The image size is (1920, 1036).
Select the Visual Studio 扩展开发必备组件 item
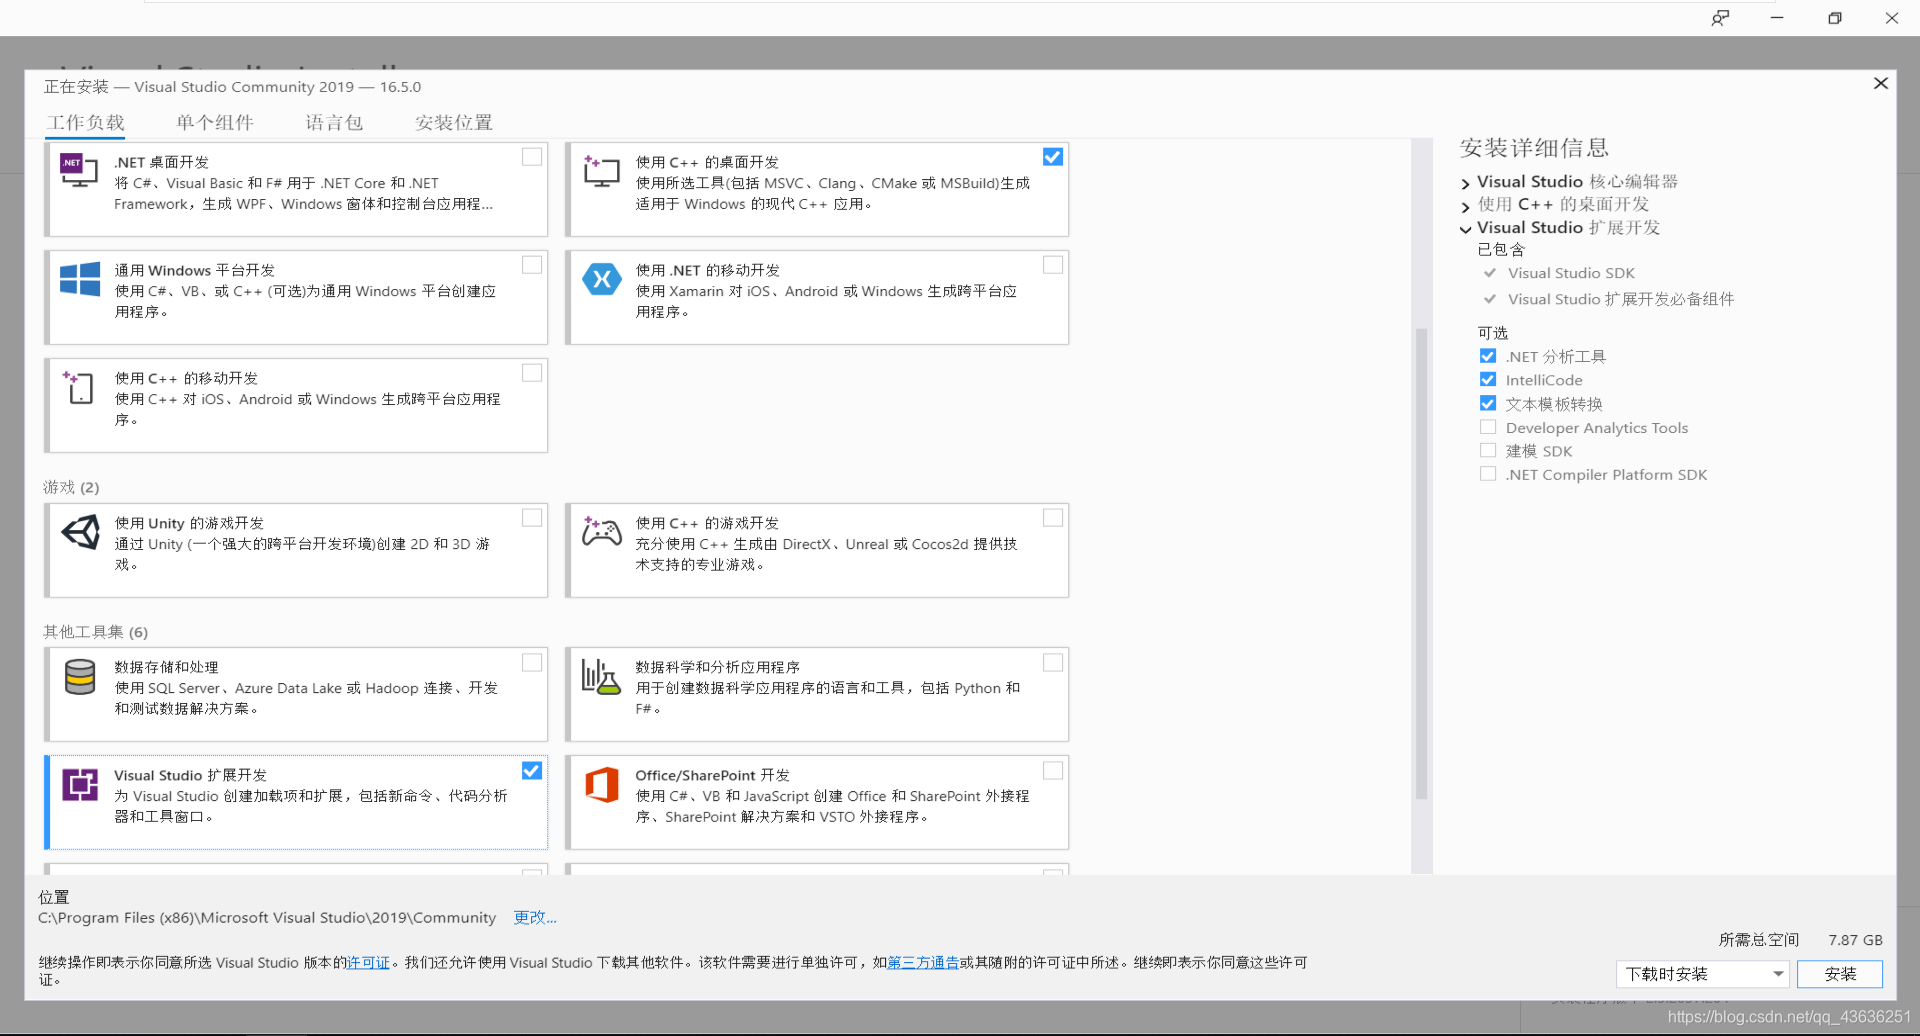[x=1620, y=299]
